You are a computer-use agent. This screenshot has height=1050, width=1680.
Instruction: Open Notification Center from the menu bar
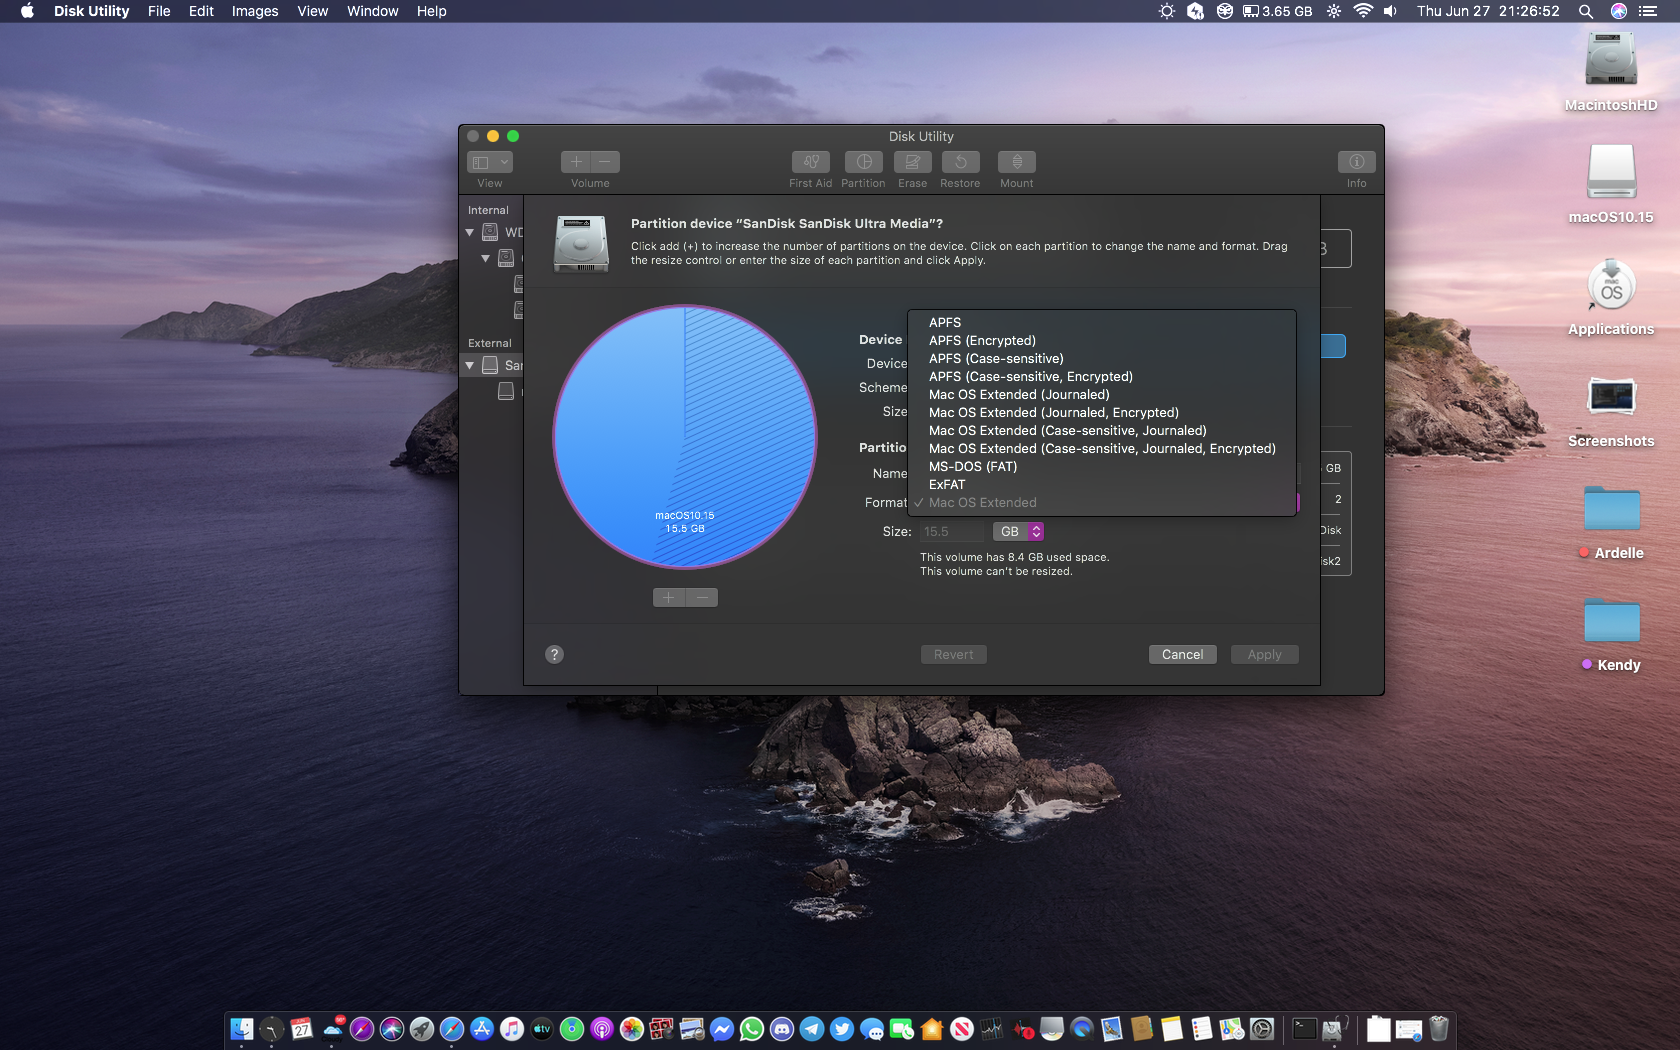pyautogui.click(x=1648, y=11)
